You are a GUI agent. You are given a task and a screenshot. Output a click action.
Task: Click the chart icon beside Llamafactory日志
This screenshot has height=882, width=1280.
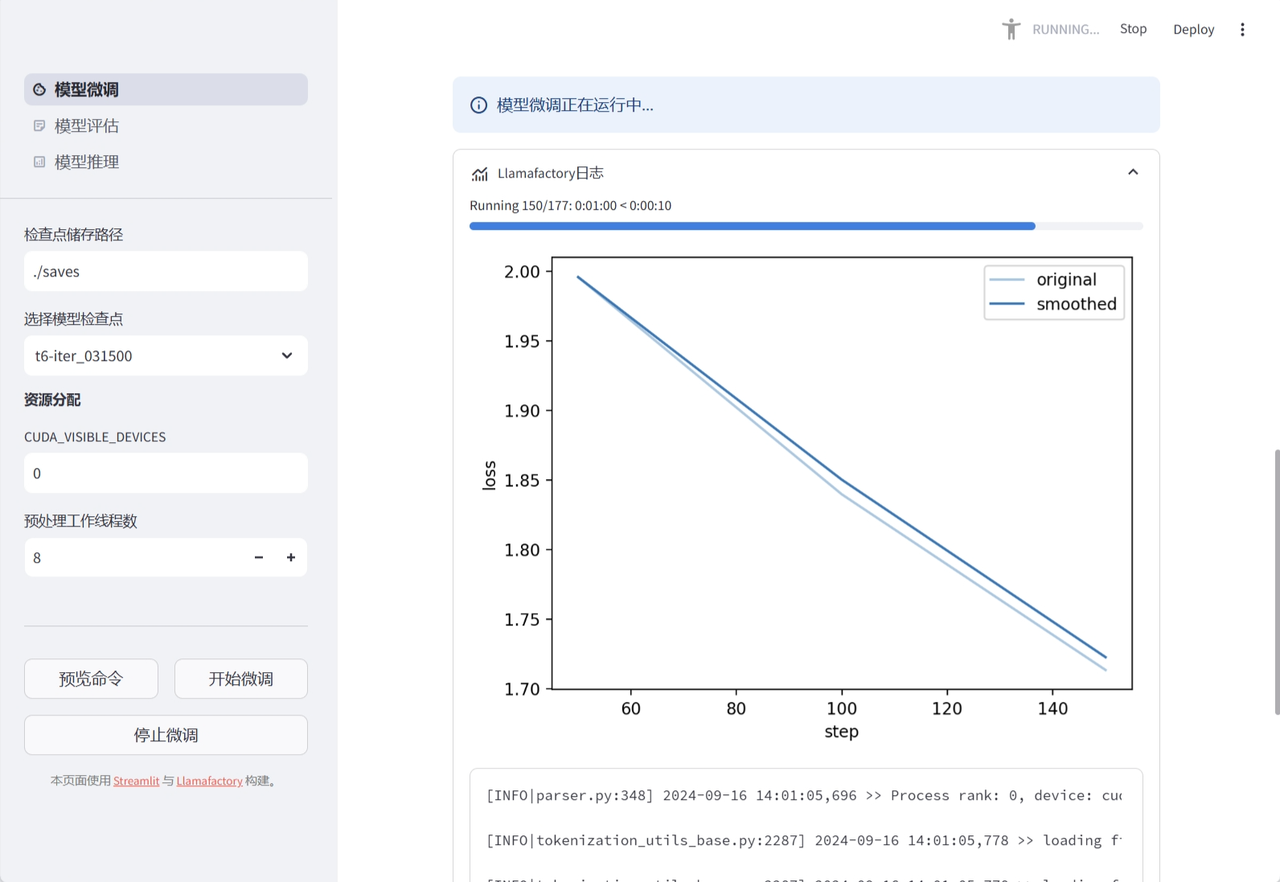click(x=480, y=174)
